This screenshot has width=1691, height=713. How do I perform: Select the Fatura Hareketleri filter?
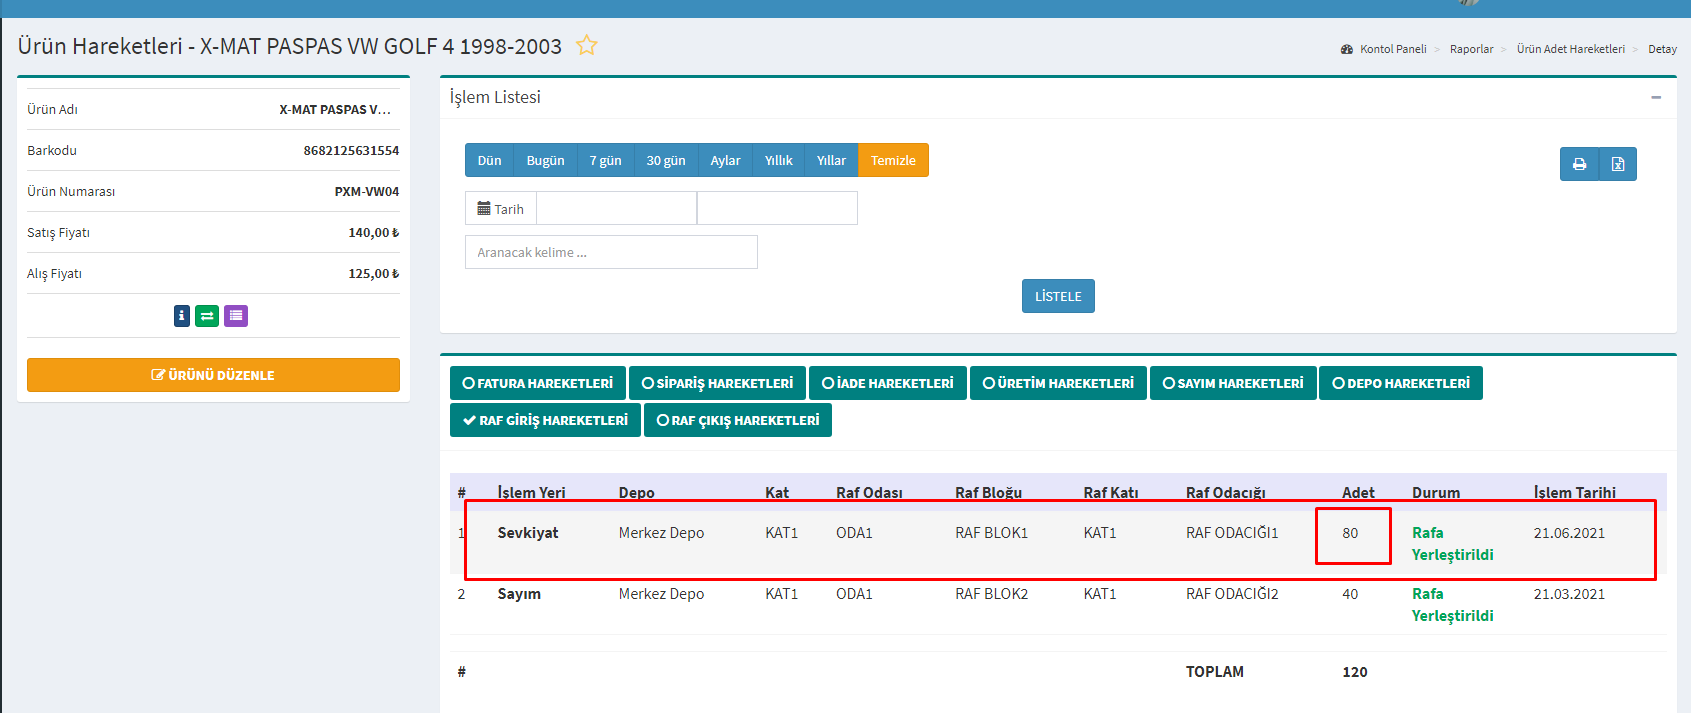[538, 383]
